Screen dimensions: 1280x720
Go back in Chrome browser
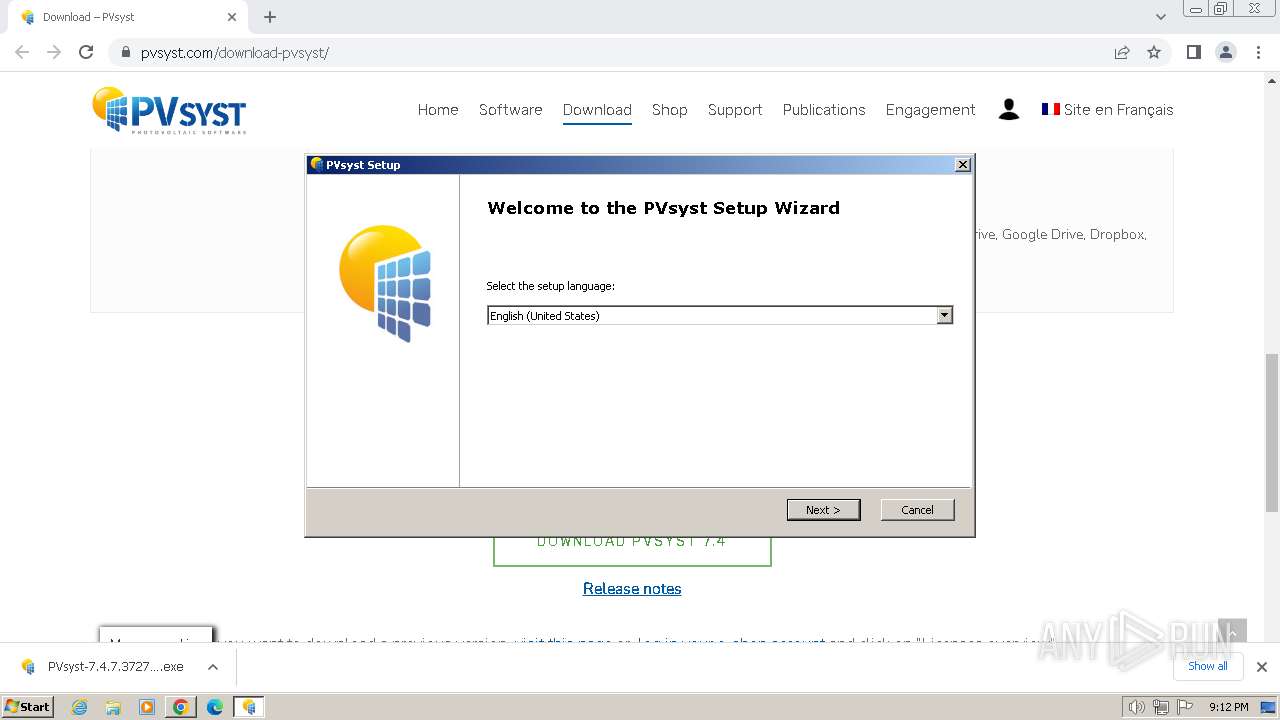click(x=22, y=52)
